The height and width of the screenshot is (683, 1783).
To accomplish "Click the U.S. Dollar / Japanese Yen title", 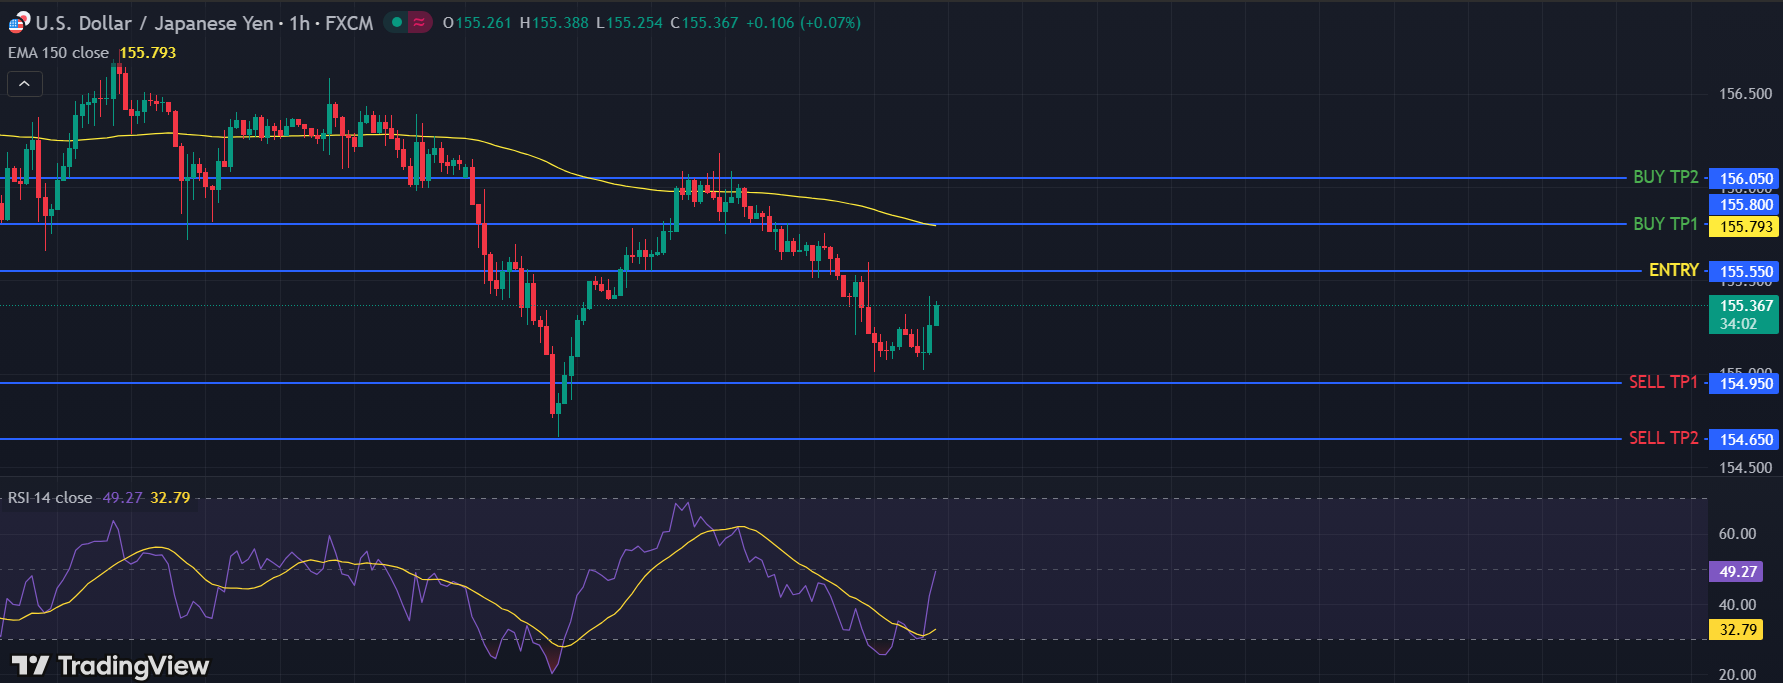I will [x=154, y=23].
